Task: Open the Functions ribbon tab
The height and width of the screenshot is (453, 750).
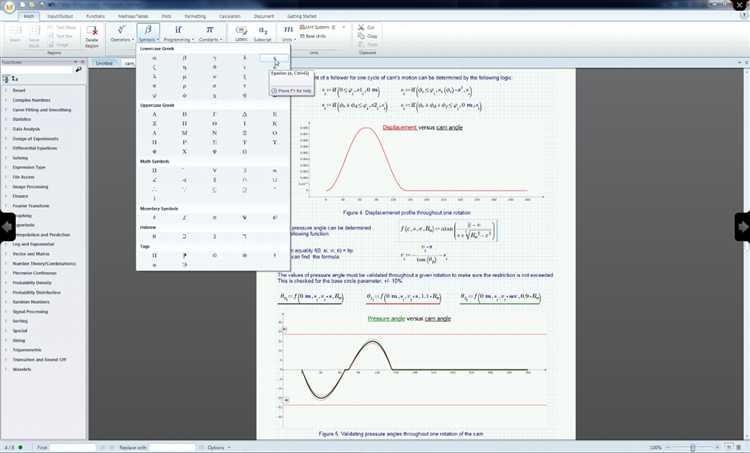Action: click(x=95, y=16)
